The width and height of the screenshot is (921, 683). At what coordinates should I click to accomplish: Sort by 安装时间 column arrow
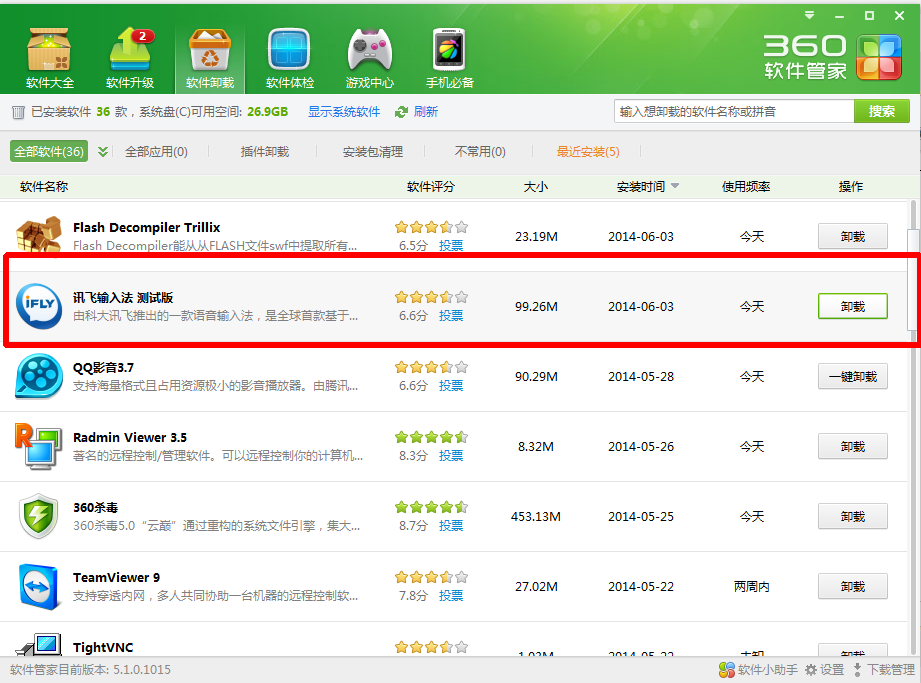point(675,186)
